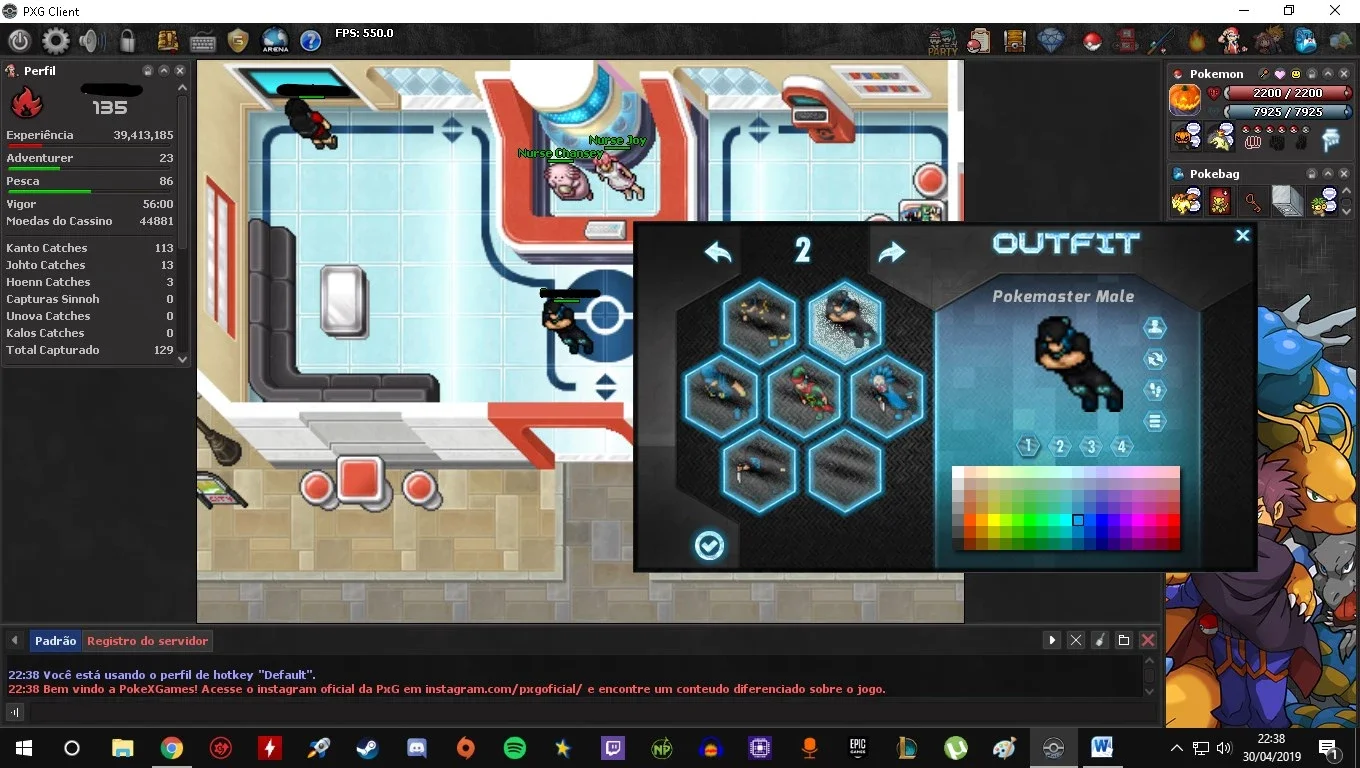Select color part 4 circle
The height and width of the screenshot is (768, 1360).
tap(1122, 446)
